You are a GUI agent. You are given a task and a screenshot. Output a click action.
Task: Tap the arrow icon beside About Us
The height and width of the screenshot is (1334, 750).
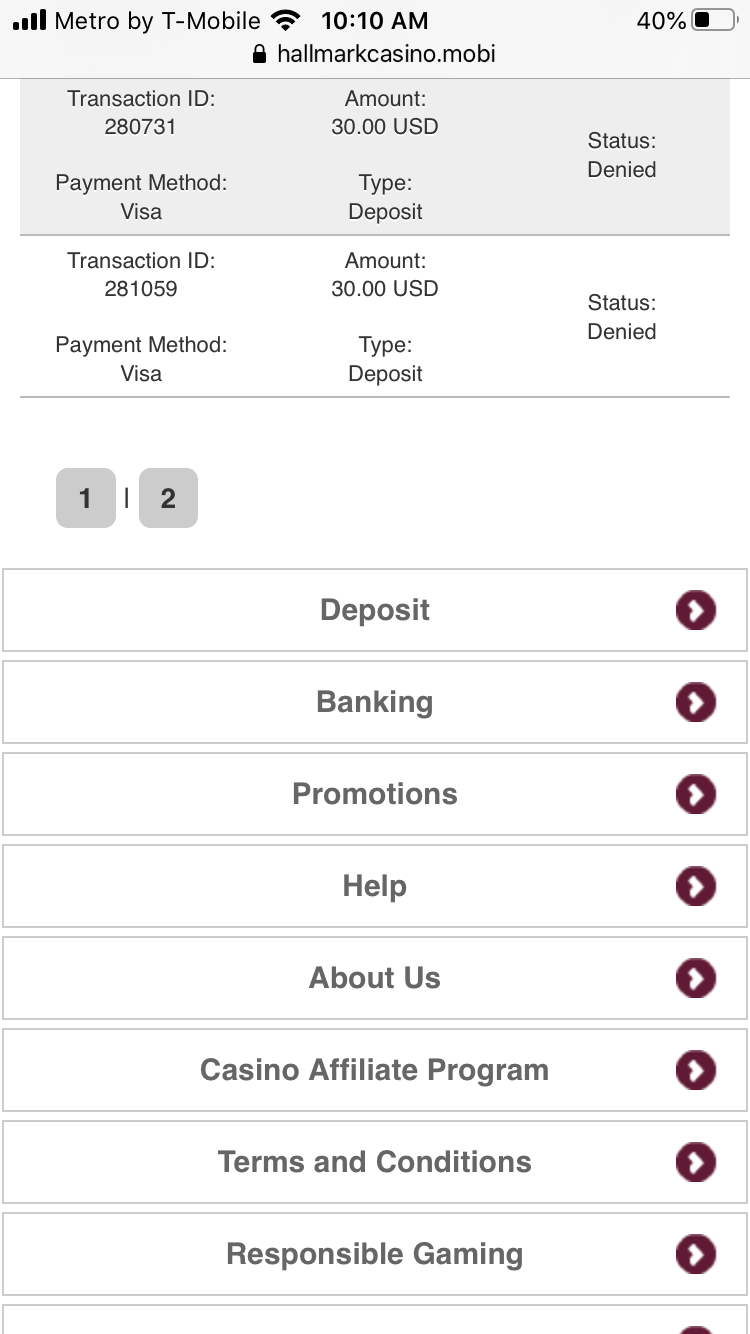tap(696, 978)
